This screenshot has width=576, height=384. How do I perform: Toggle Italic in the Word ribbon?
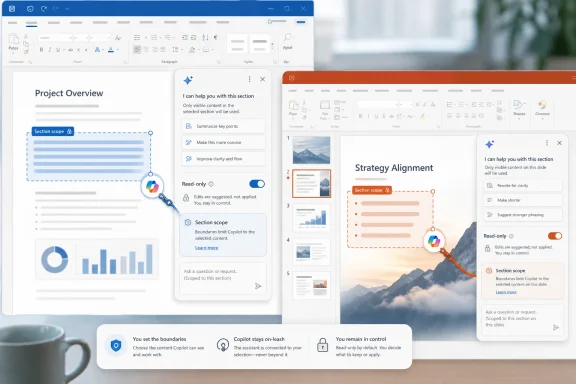50,50
